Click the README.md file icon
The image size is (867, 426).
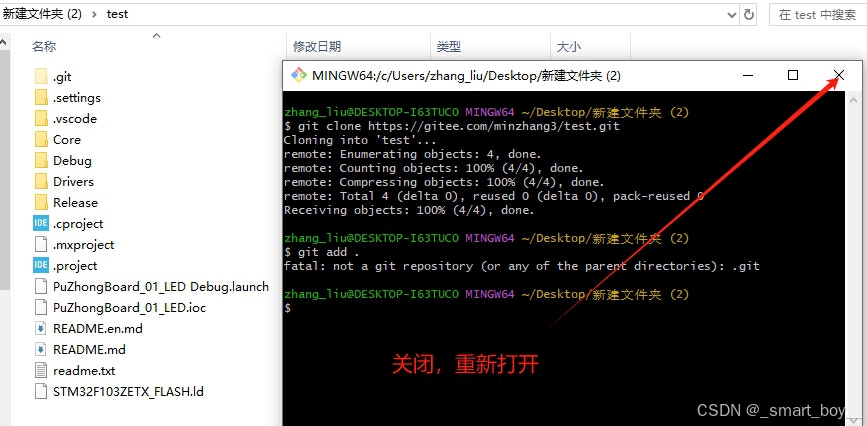pos(41,350)
